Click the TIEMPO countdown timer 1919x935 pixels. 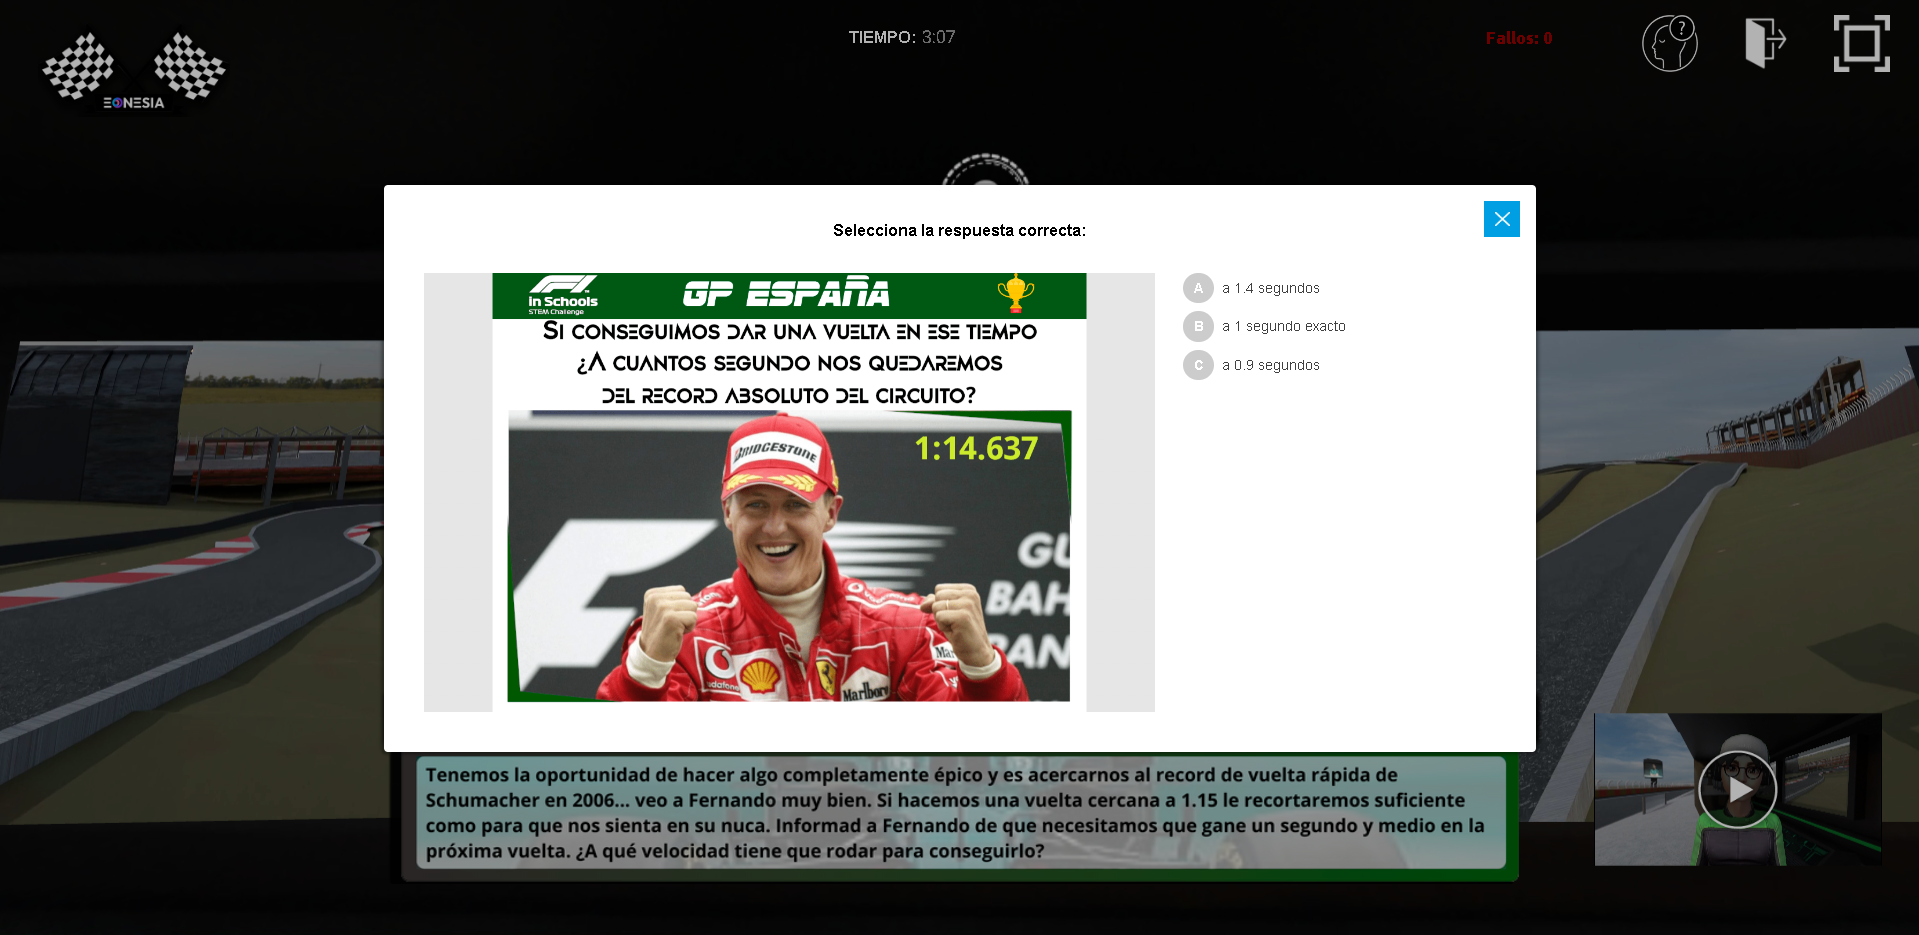click(x=901, y=37)
